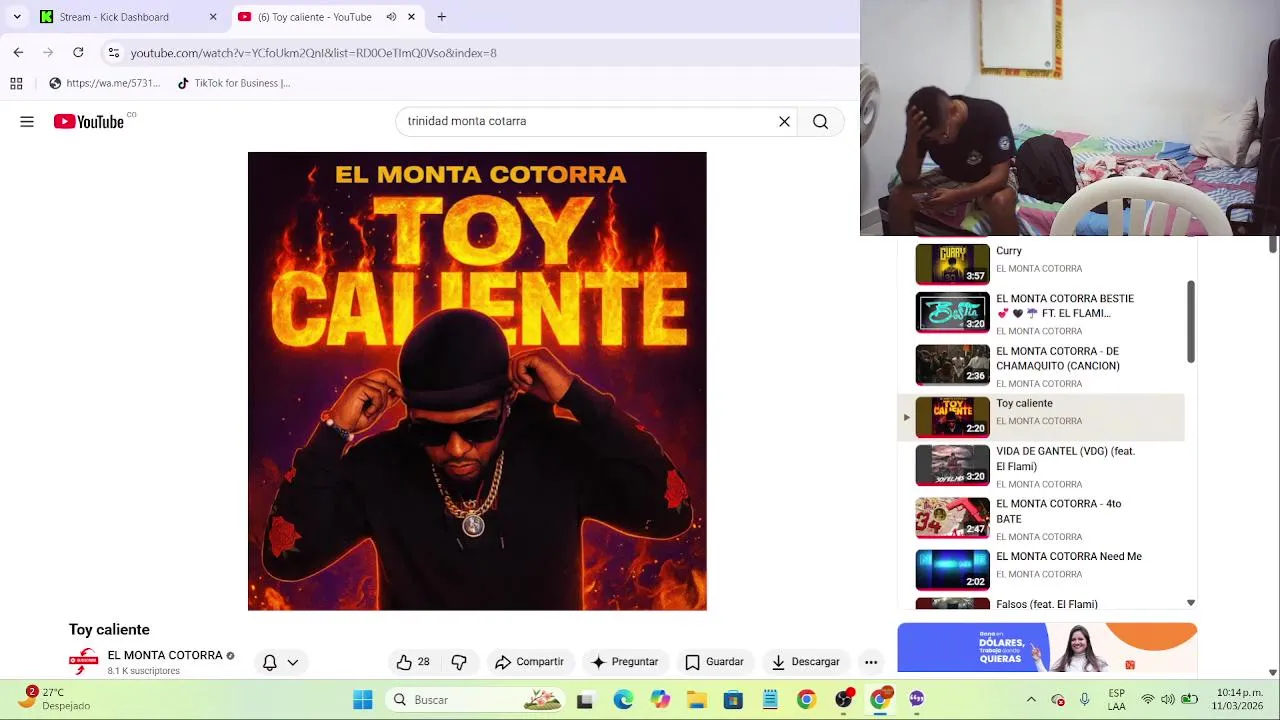The image size is (1280, 720).
Task: Open Task View from taskbar
Action: 585,700
